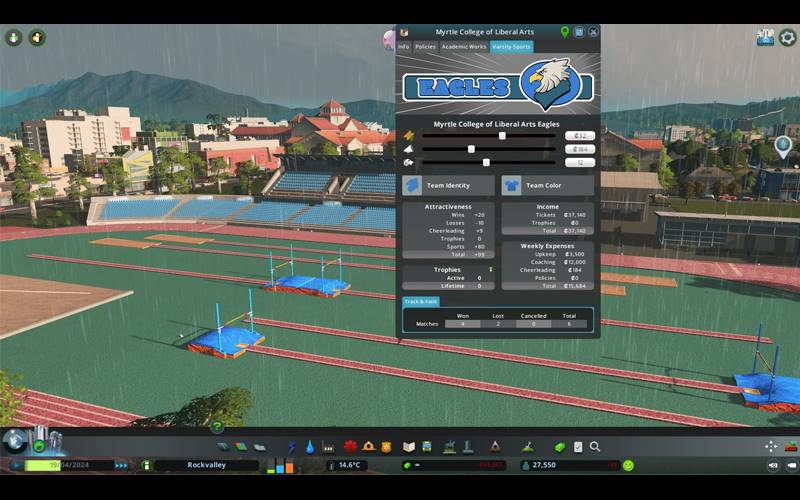Viewport: 800px width, 500px height.
Task: Select the Track & Field tab
Action: coord(420,301)
